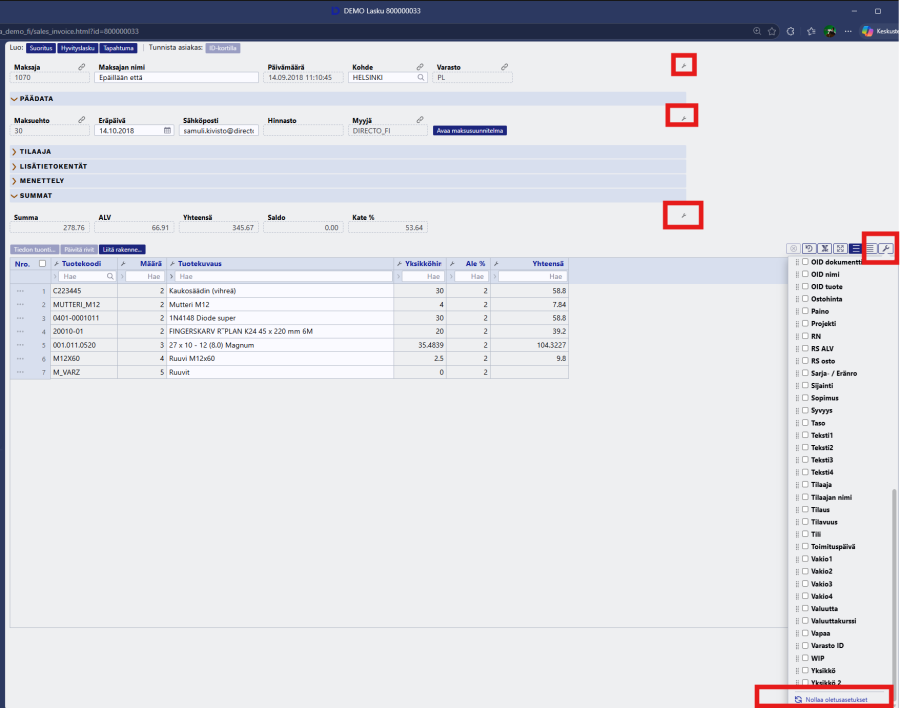Click the wrench icon above the column list

pyautogui.click(x=885, y=248)
